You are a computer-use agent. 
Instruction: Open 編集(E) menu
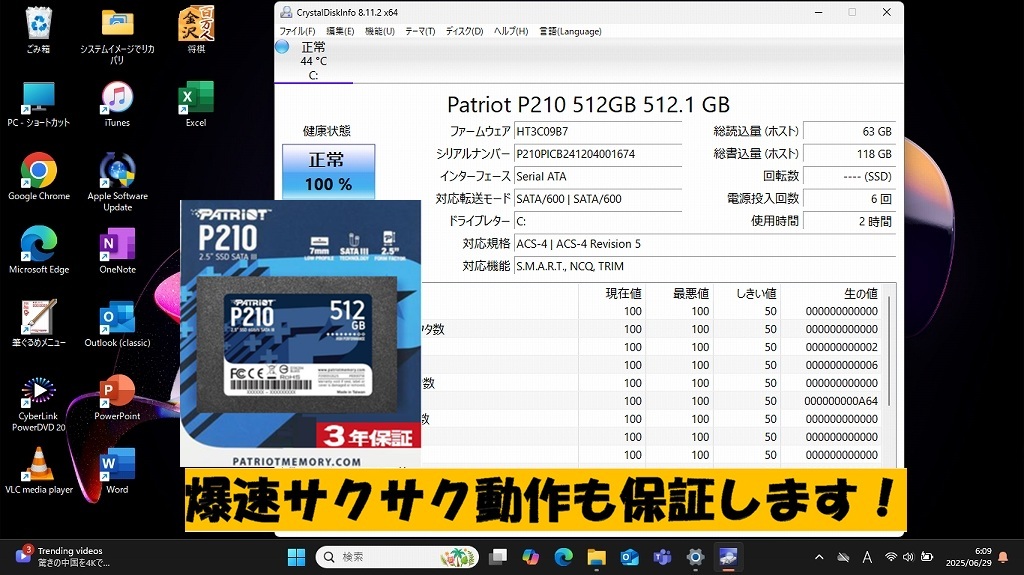pyautogui.click(x=340, y=31)
